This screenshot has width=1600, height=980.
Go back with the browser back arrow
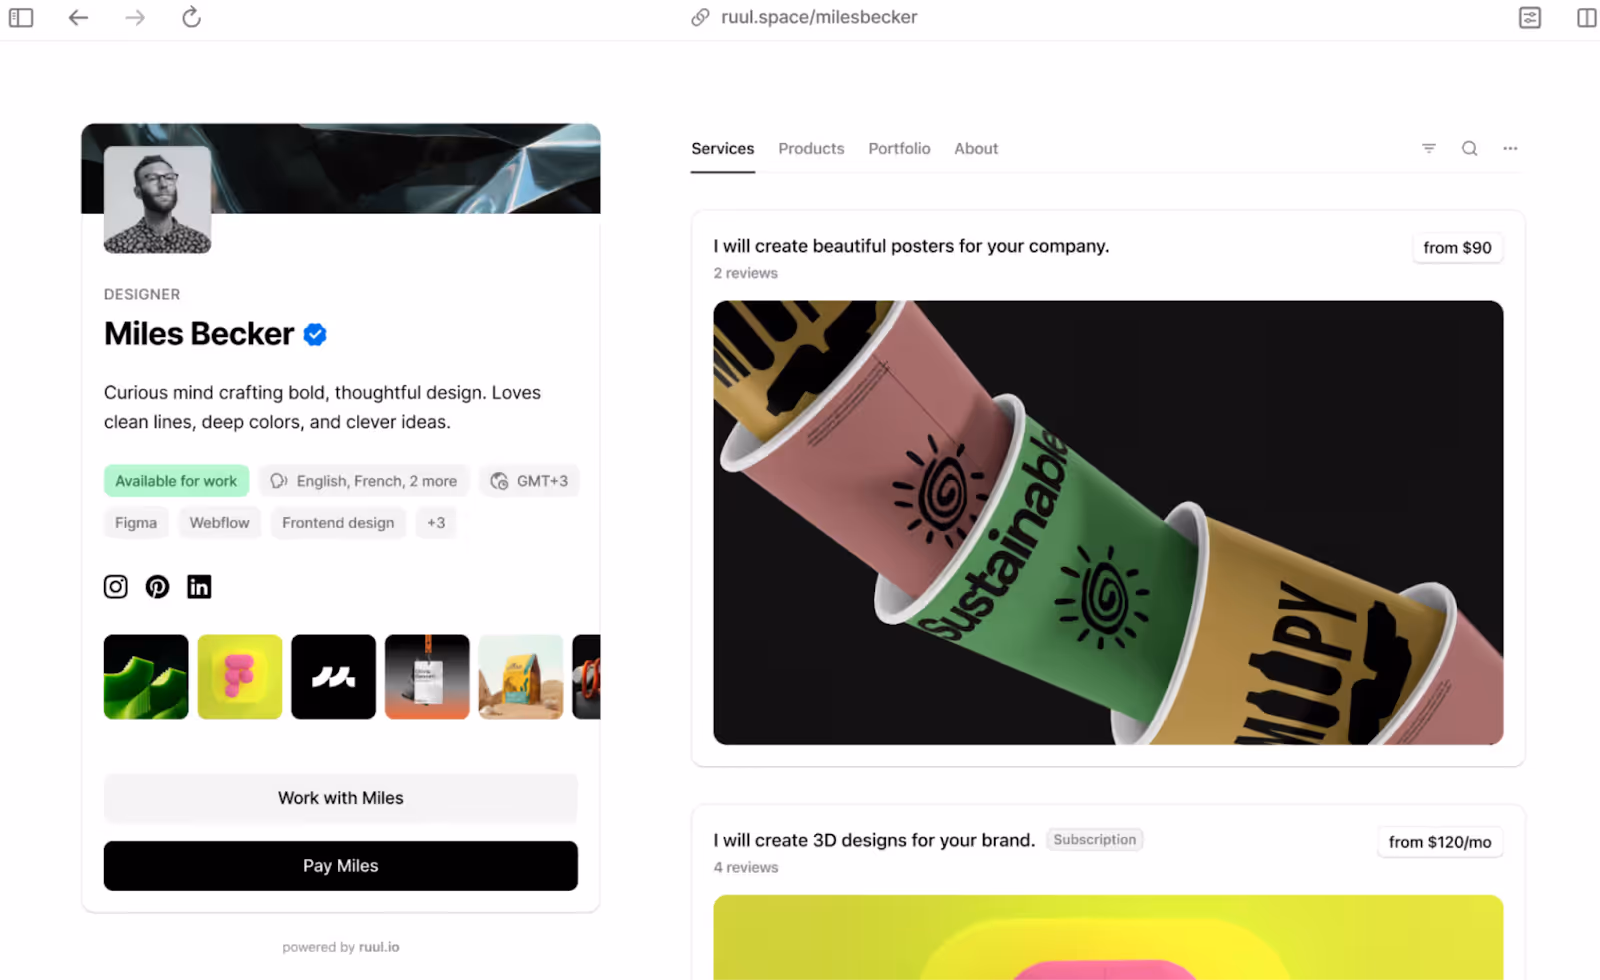[x=78, y=17]
